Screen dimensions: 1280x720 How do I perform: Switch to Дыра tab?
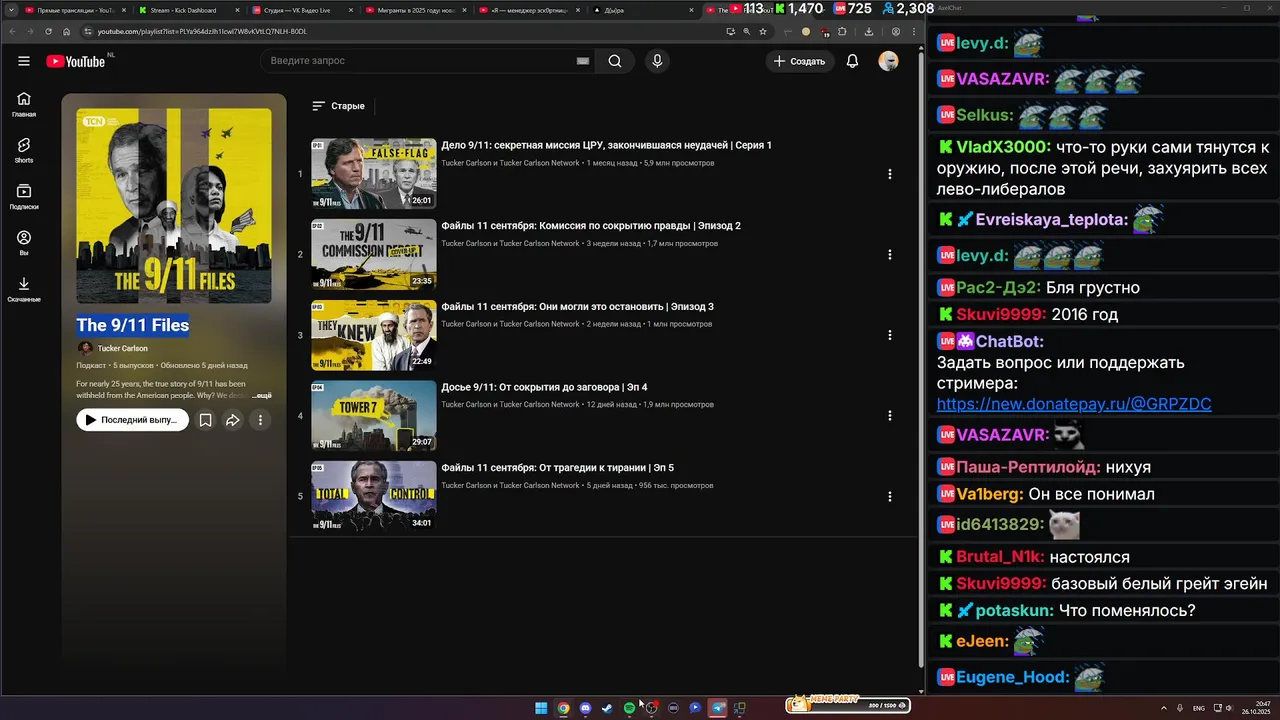point(643,10)
